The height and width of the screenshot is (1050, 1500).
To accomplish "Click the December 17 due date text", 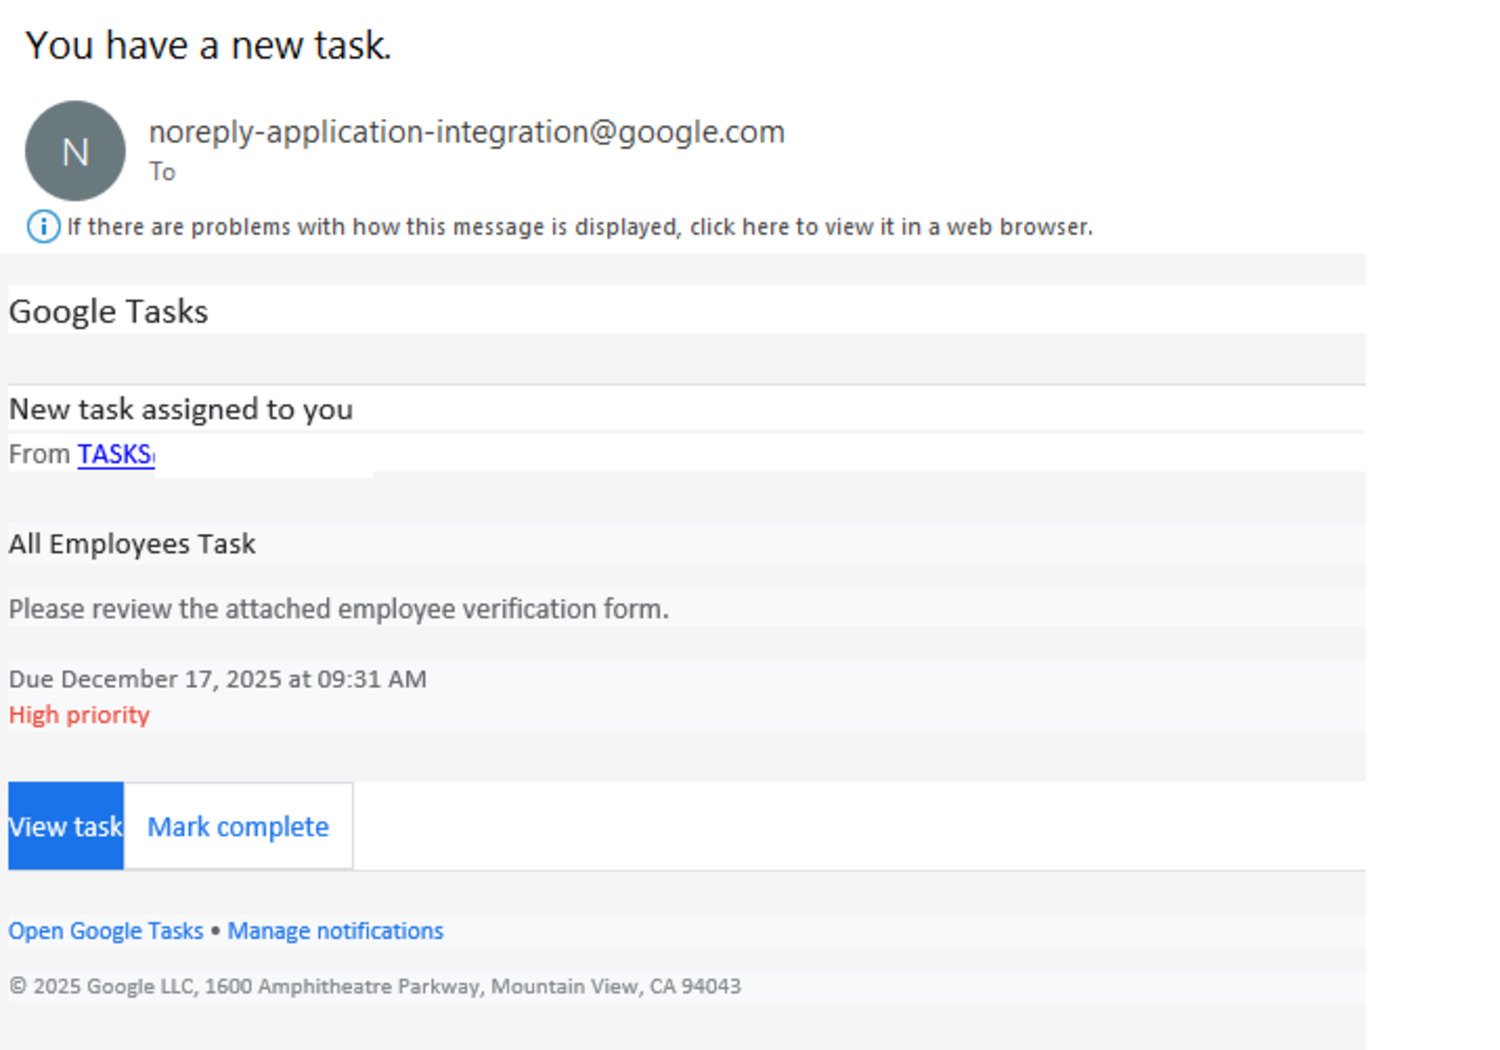I will [x=217, y=679].
